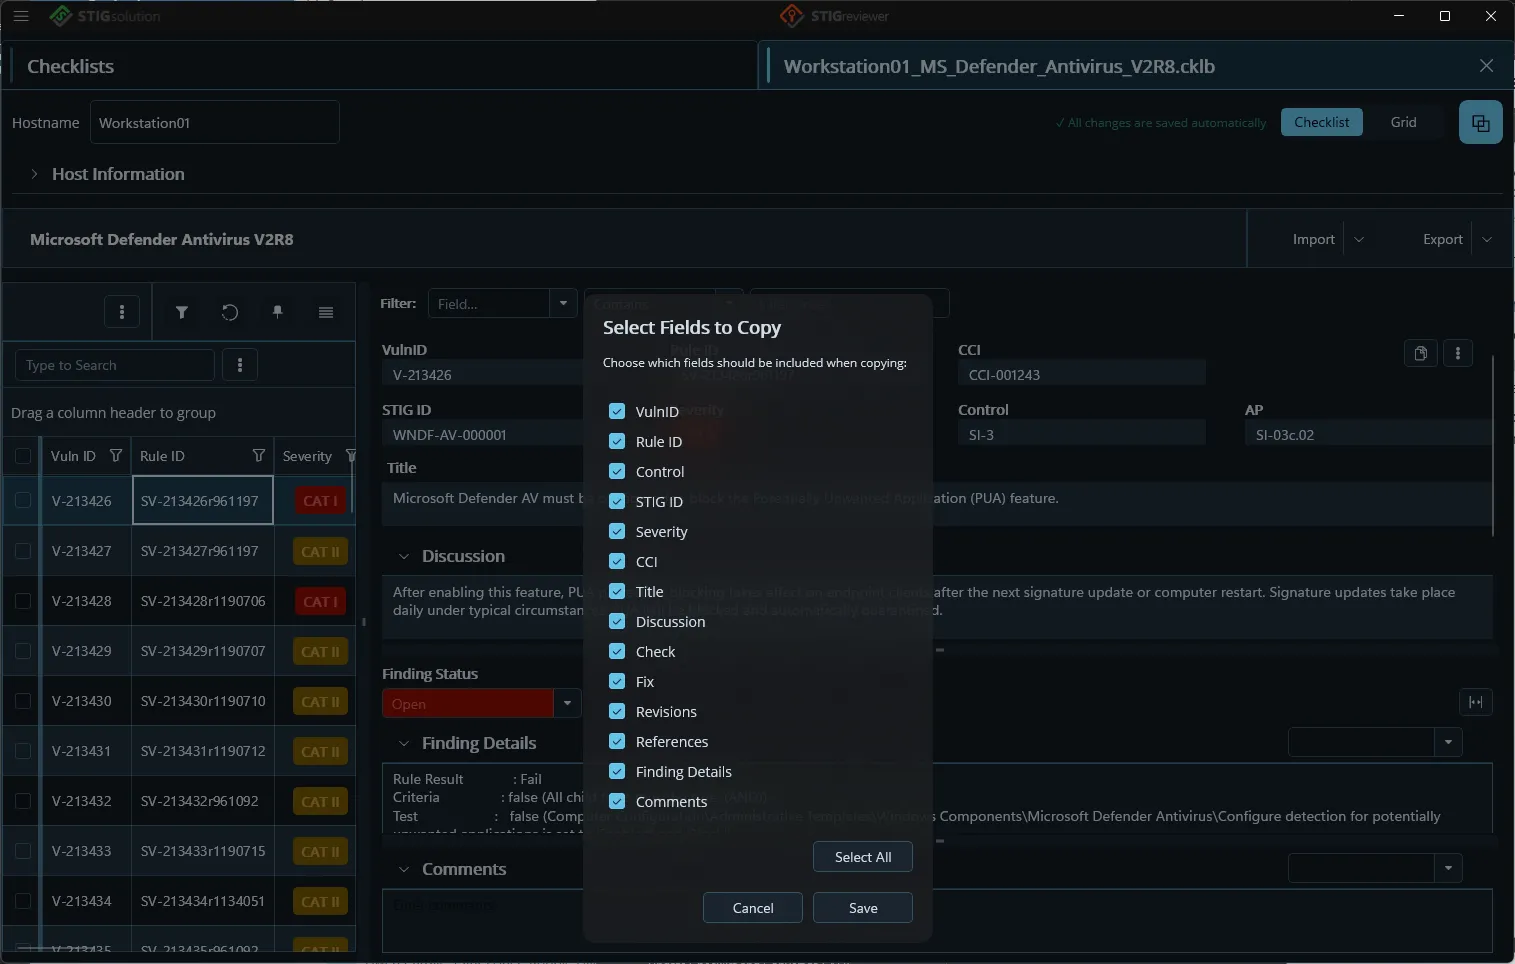
Task: Open the Finding Status dropdown
Action: pos(567,703)
